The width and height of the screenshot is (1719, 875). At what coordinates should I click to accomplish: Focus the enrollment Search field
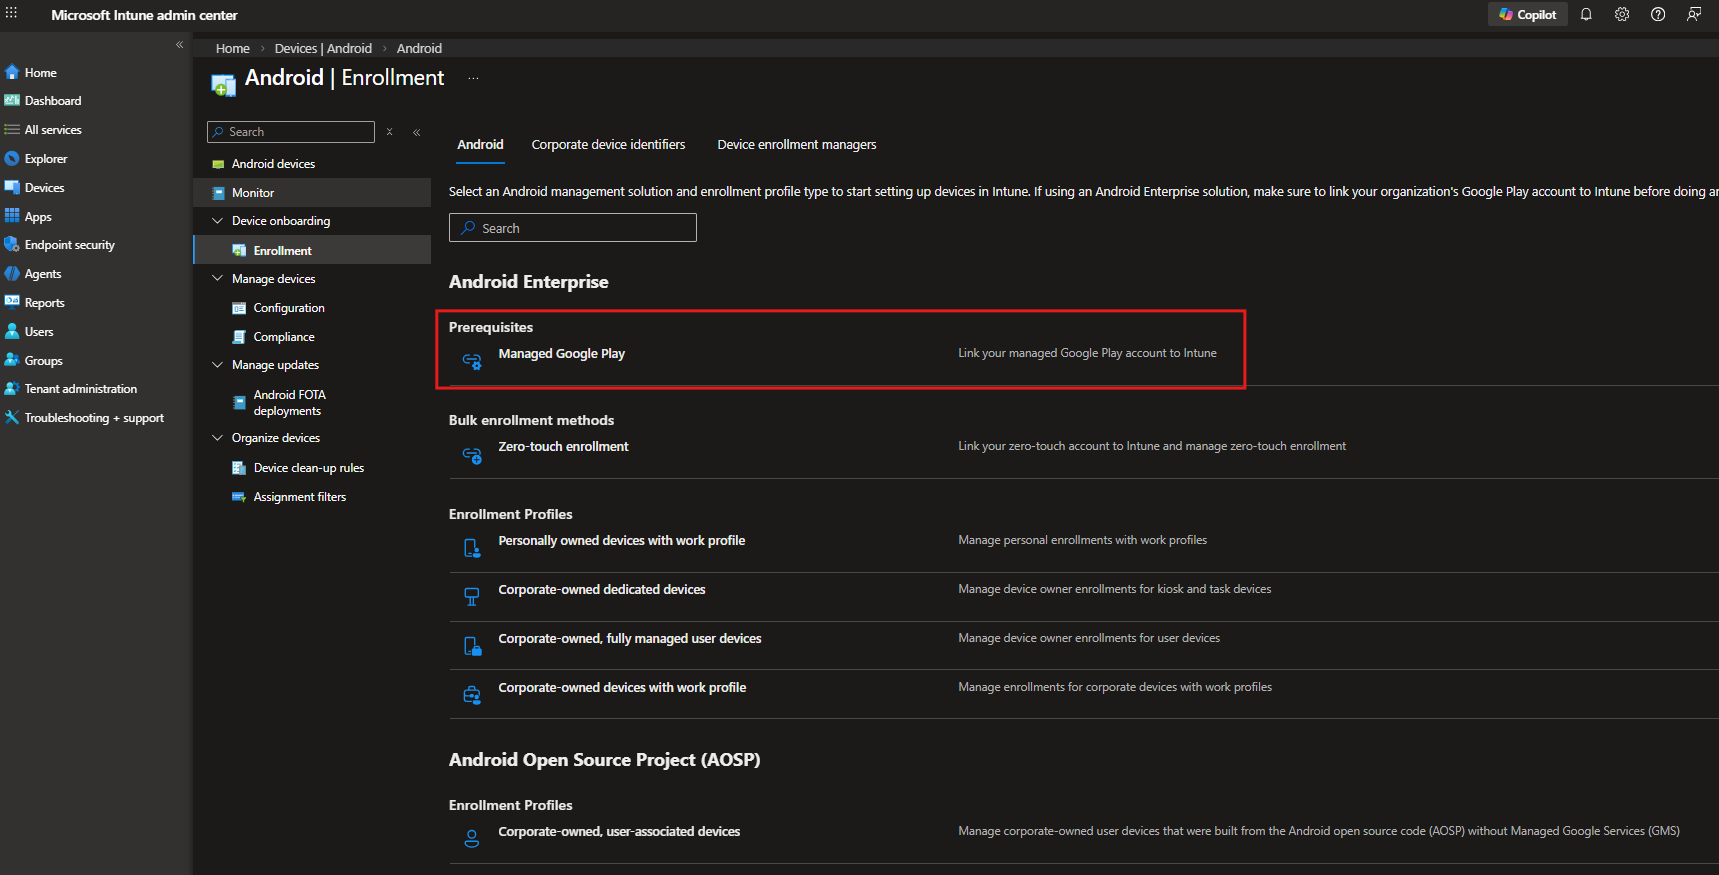pos(573,228)
